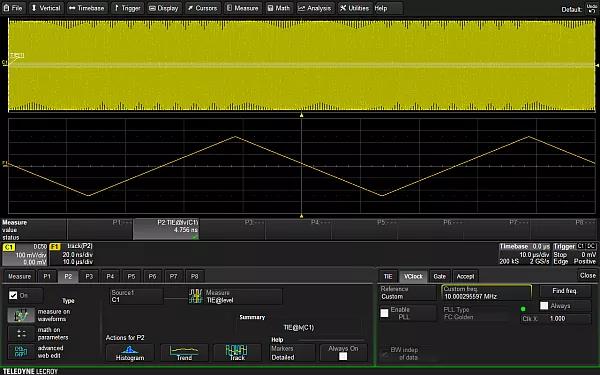Viewport: 600px width, 375px height.
Task: Click the undo icon at top right
Action: coord(591,8)
